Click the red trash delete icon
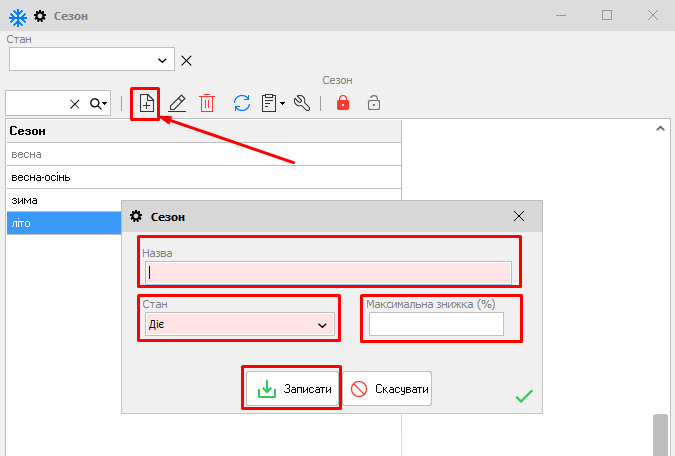The width and height of the screenshot is (675, 456). point(207,103)
